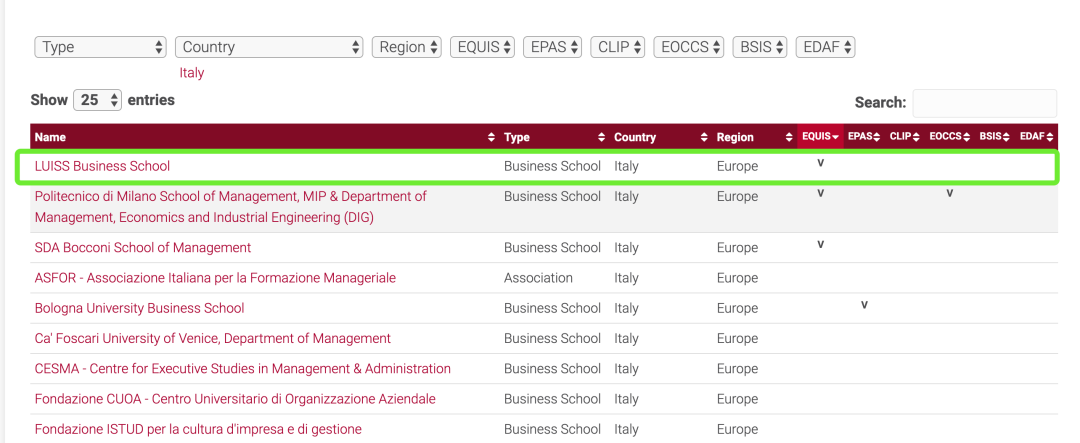The image size is (1080, 443).
Task: Open the EOCCS filter dropdown
Action: pos(689,47)
